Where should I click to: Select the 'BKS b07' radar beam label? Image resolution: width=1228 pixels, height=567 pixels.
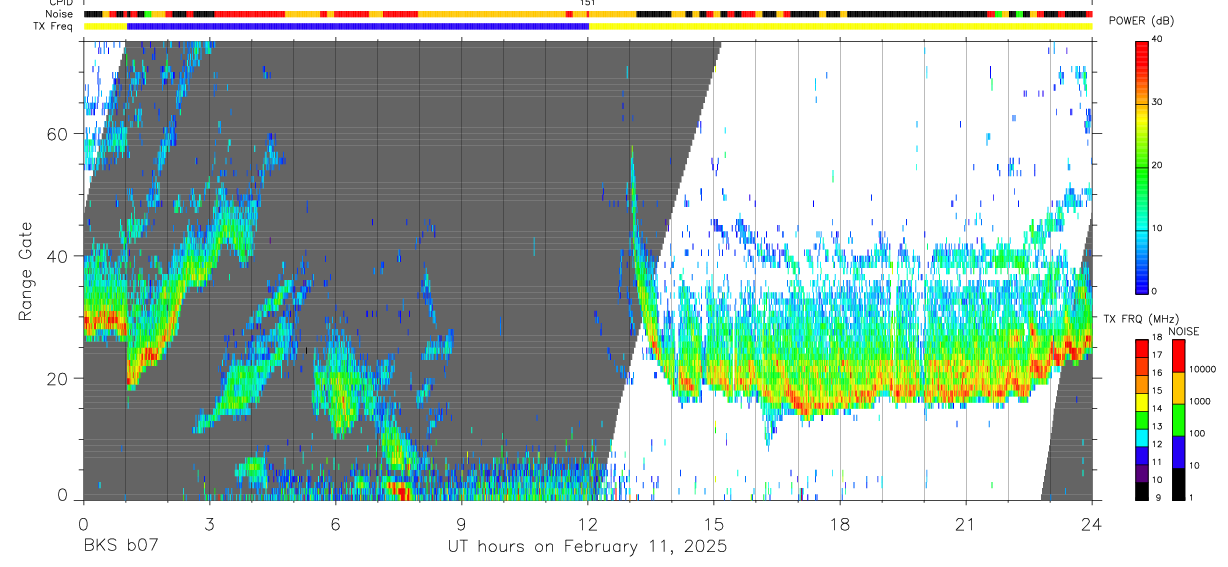coord(120,547)
